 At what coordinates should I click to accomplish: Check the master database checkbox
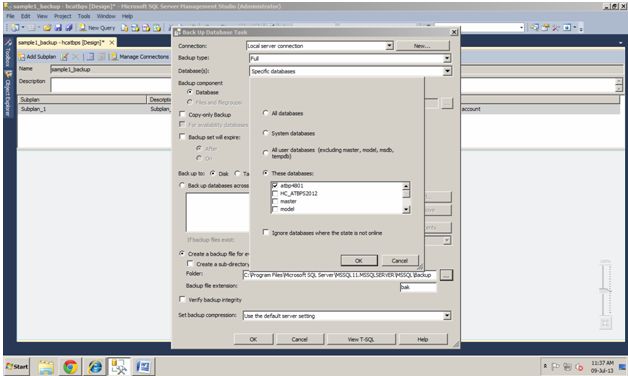275,201
